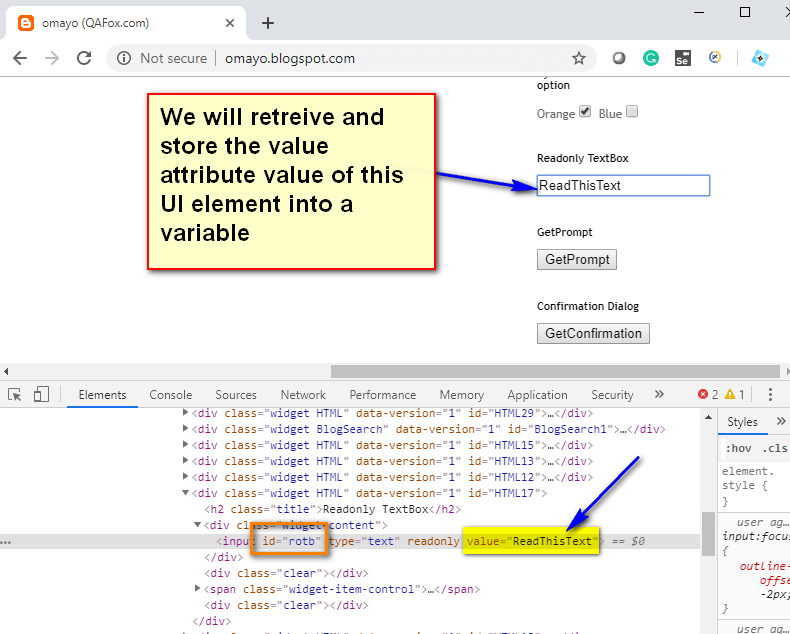This screenshot has width=790, height=634.
Task: Check the Blue checkbox
Action: point(632,111)
